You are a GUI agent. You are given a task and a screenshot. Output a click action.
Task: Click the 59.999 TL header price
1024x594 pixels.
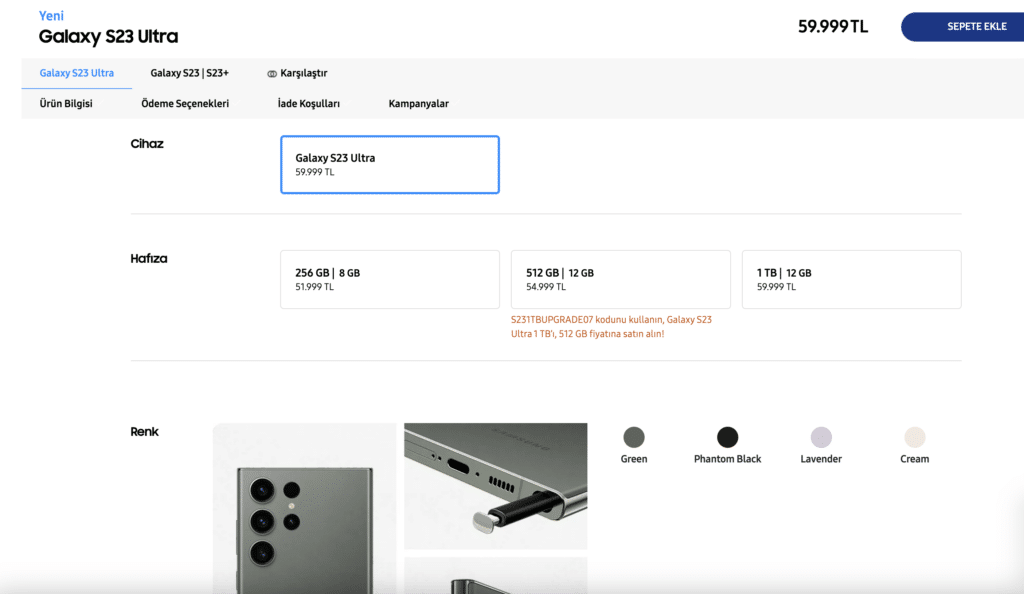coord(833,27)
